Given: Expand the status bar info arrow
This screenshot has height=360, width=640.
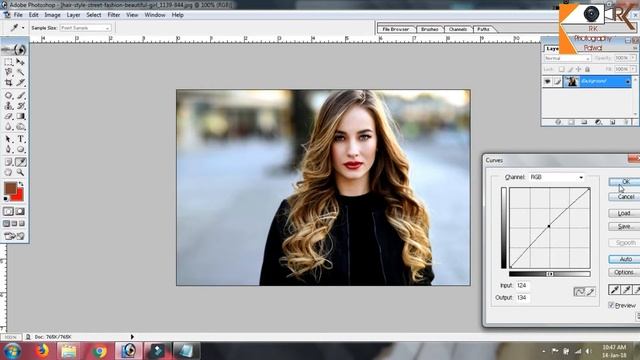Looking at the screenshot, I should pyautogui.click(x=132, y=337).
